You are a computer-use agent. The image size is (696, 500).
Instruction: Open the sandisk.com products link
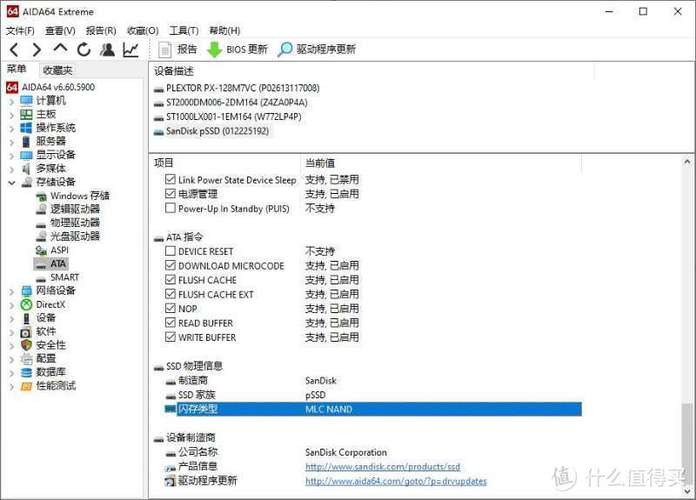(383, 467)
